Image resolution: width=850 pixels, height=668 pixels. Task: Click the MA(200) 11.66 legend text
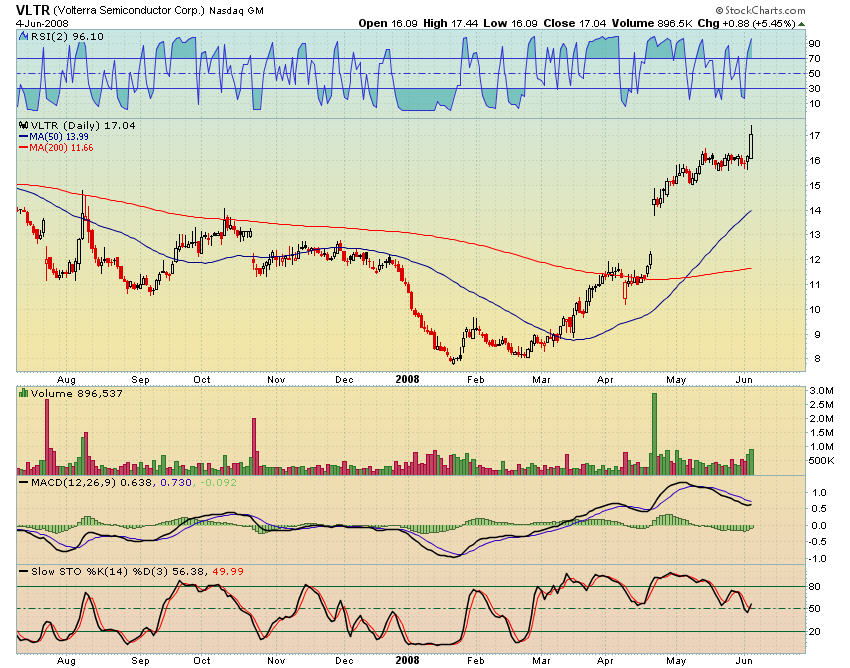point(61,147)
